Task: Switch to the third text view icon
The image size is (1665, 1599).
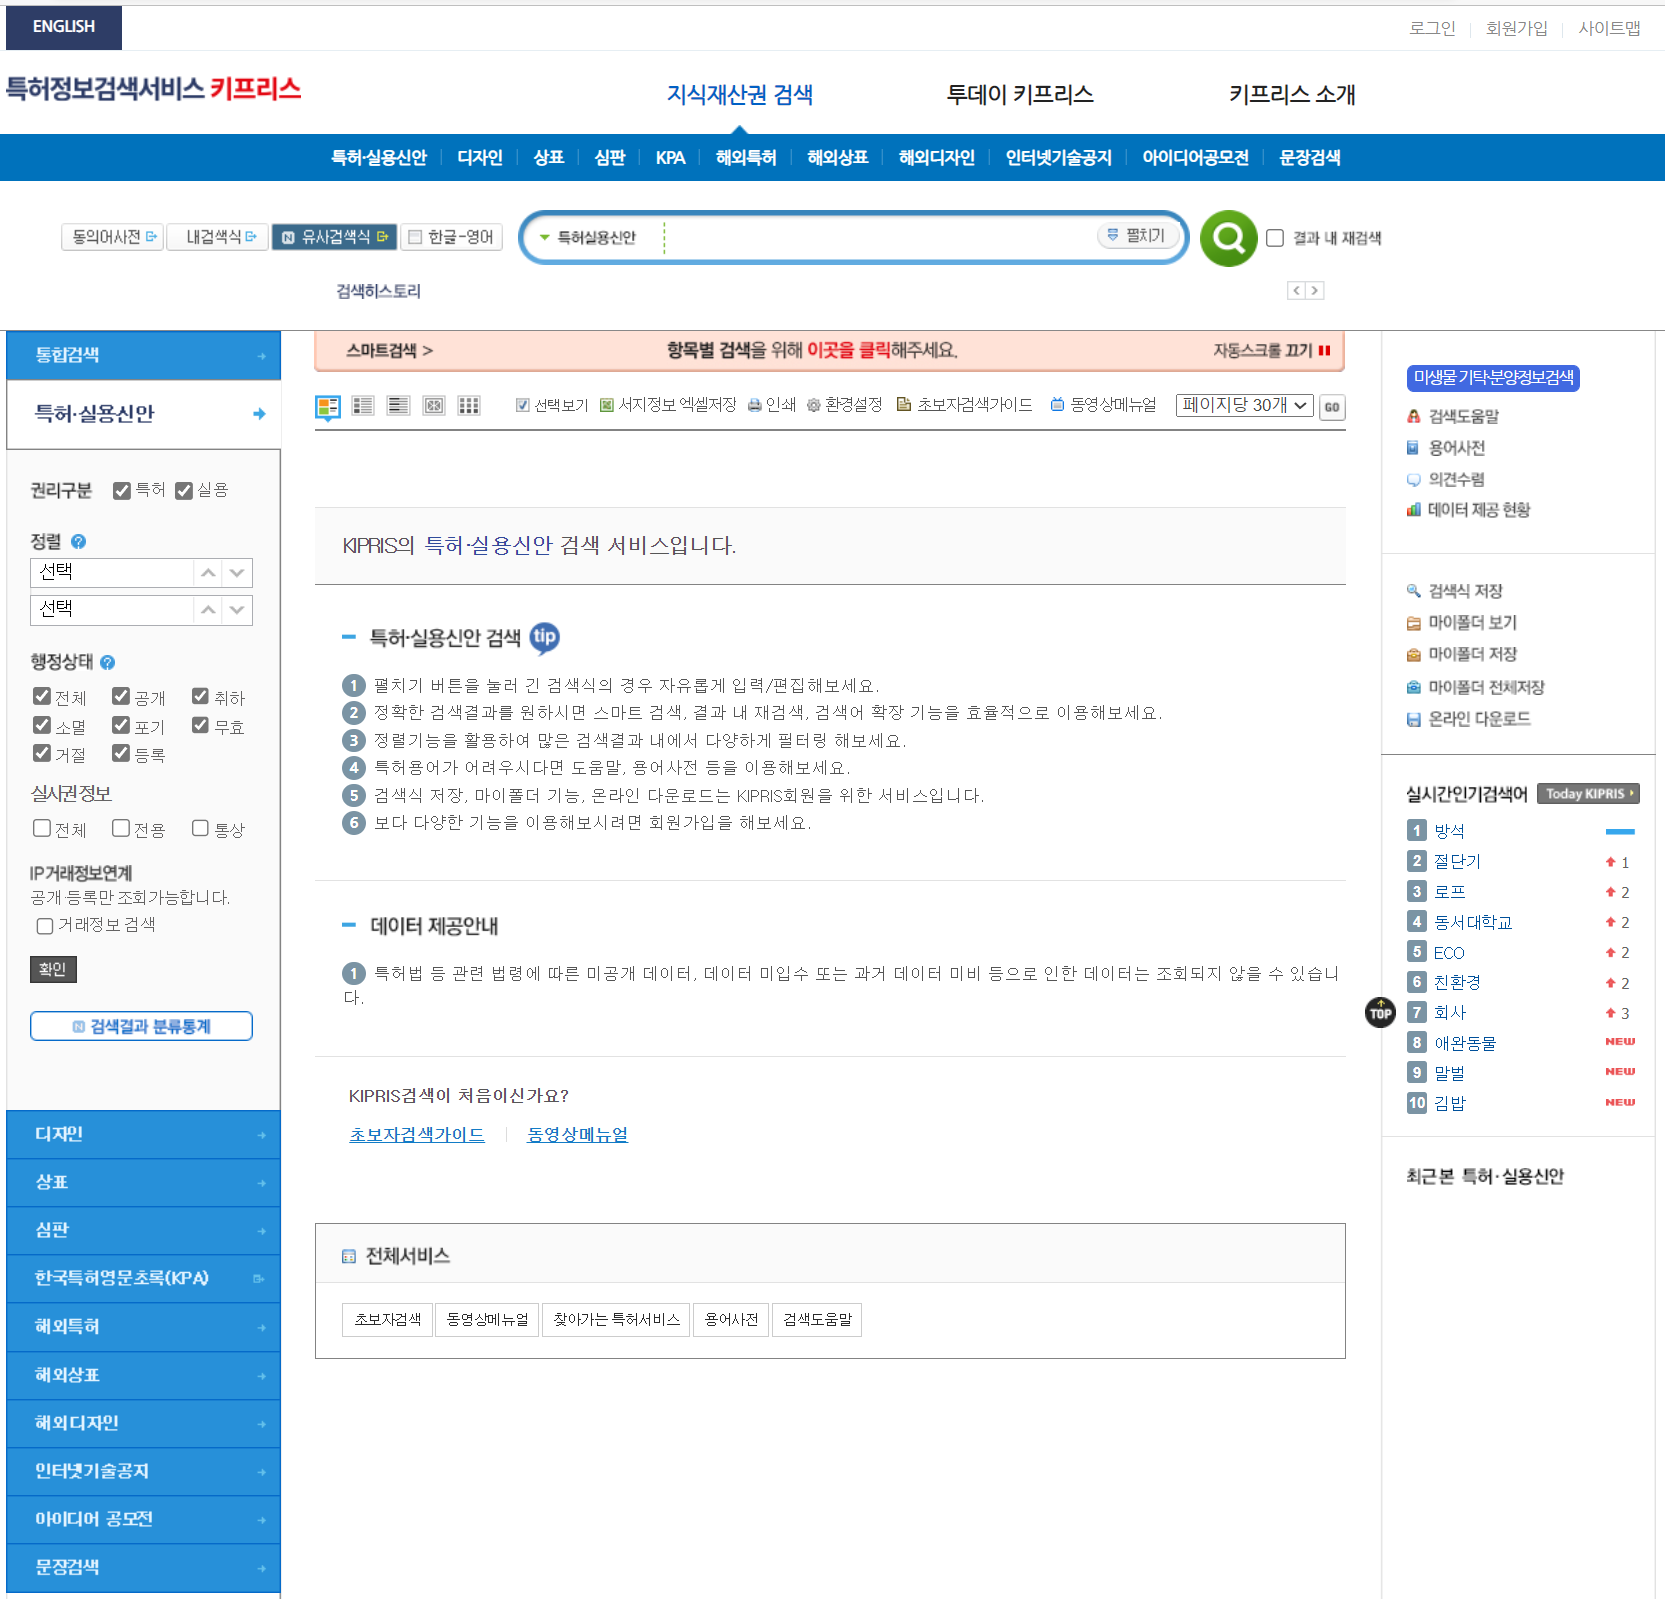Action: coord(398,406)
